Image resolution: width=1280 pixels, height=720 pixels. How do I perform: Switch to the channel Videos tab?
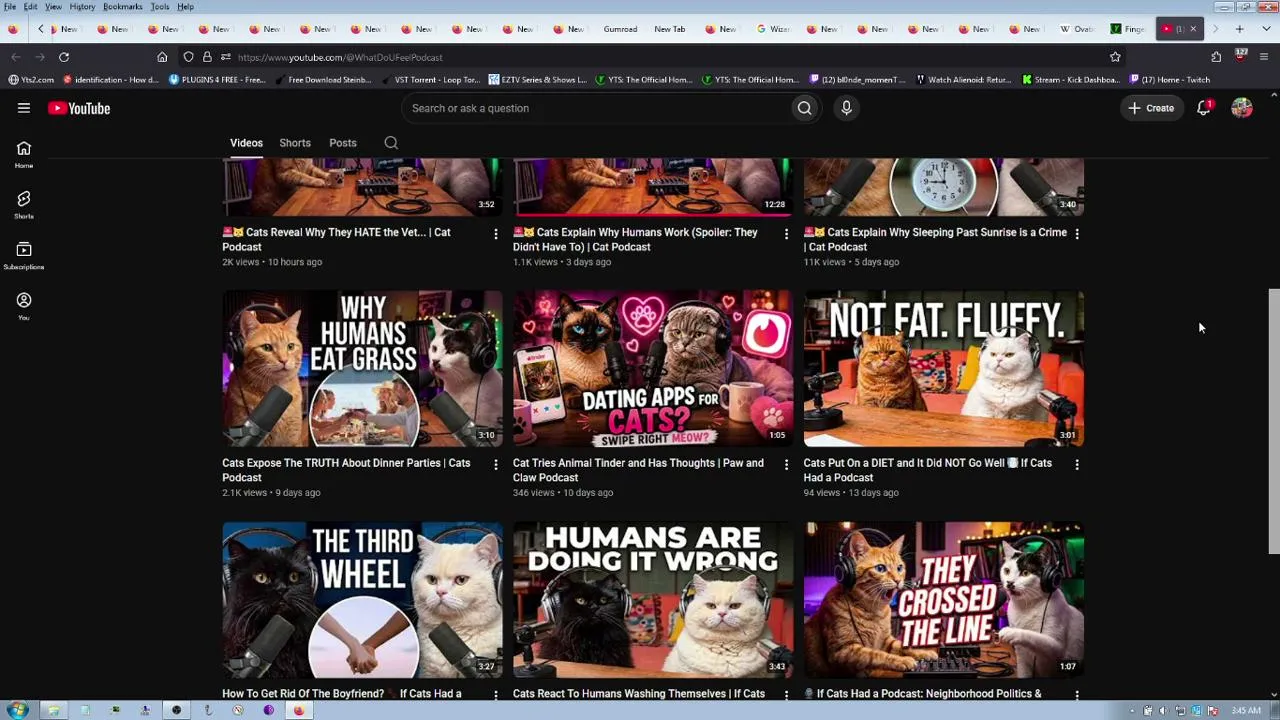pos(246,143)
